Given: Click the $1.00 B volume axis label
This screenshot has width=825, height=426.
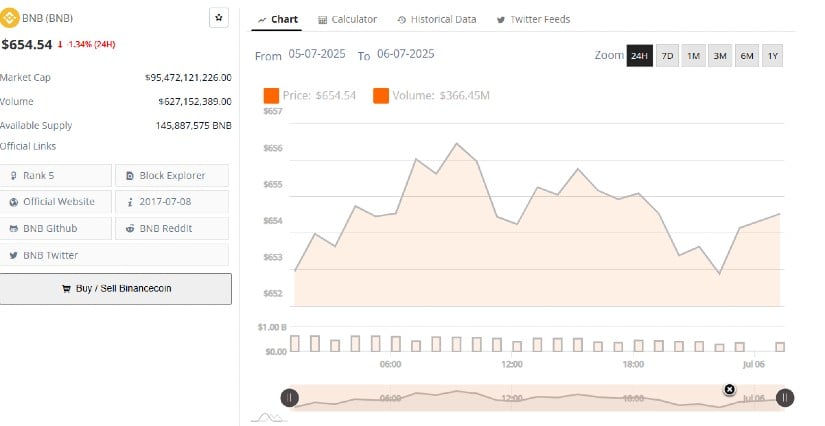Looking at the screenshot, I should [x=272, y=327].
